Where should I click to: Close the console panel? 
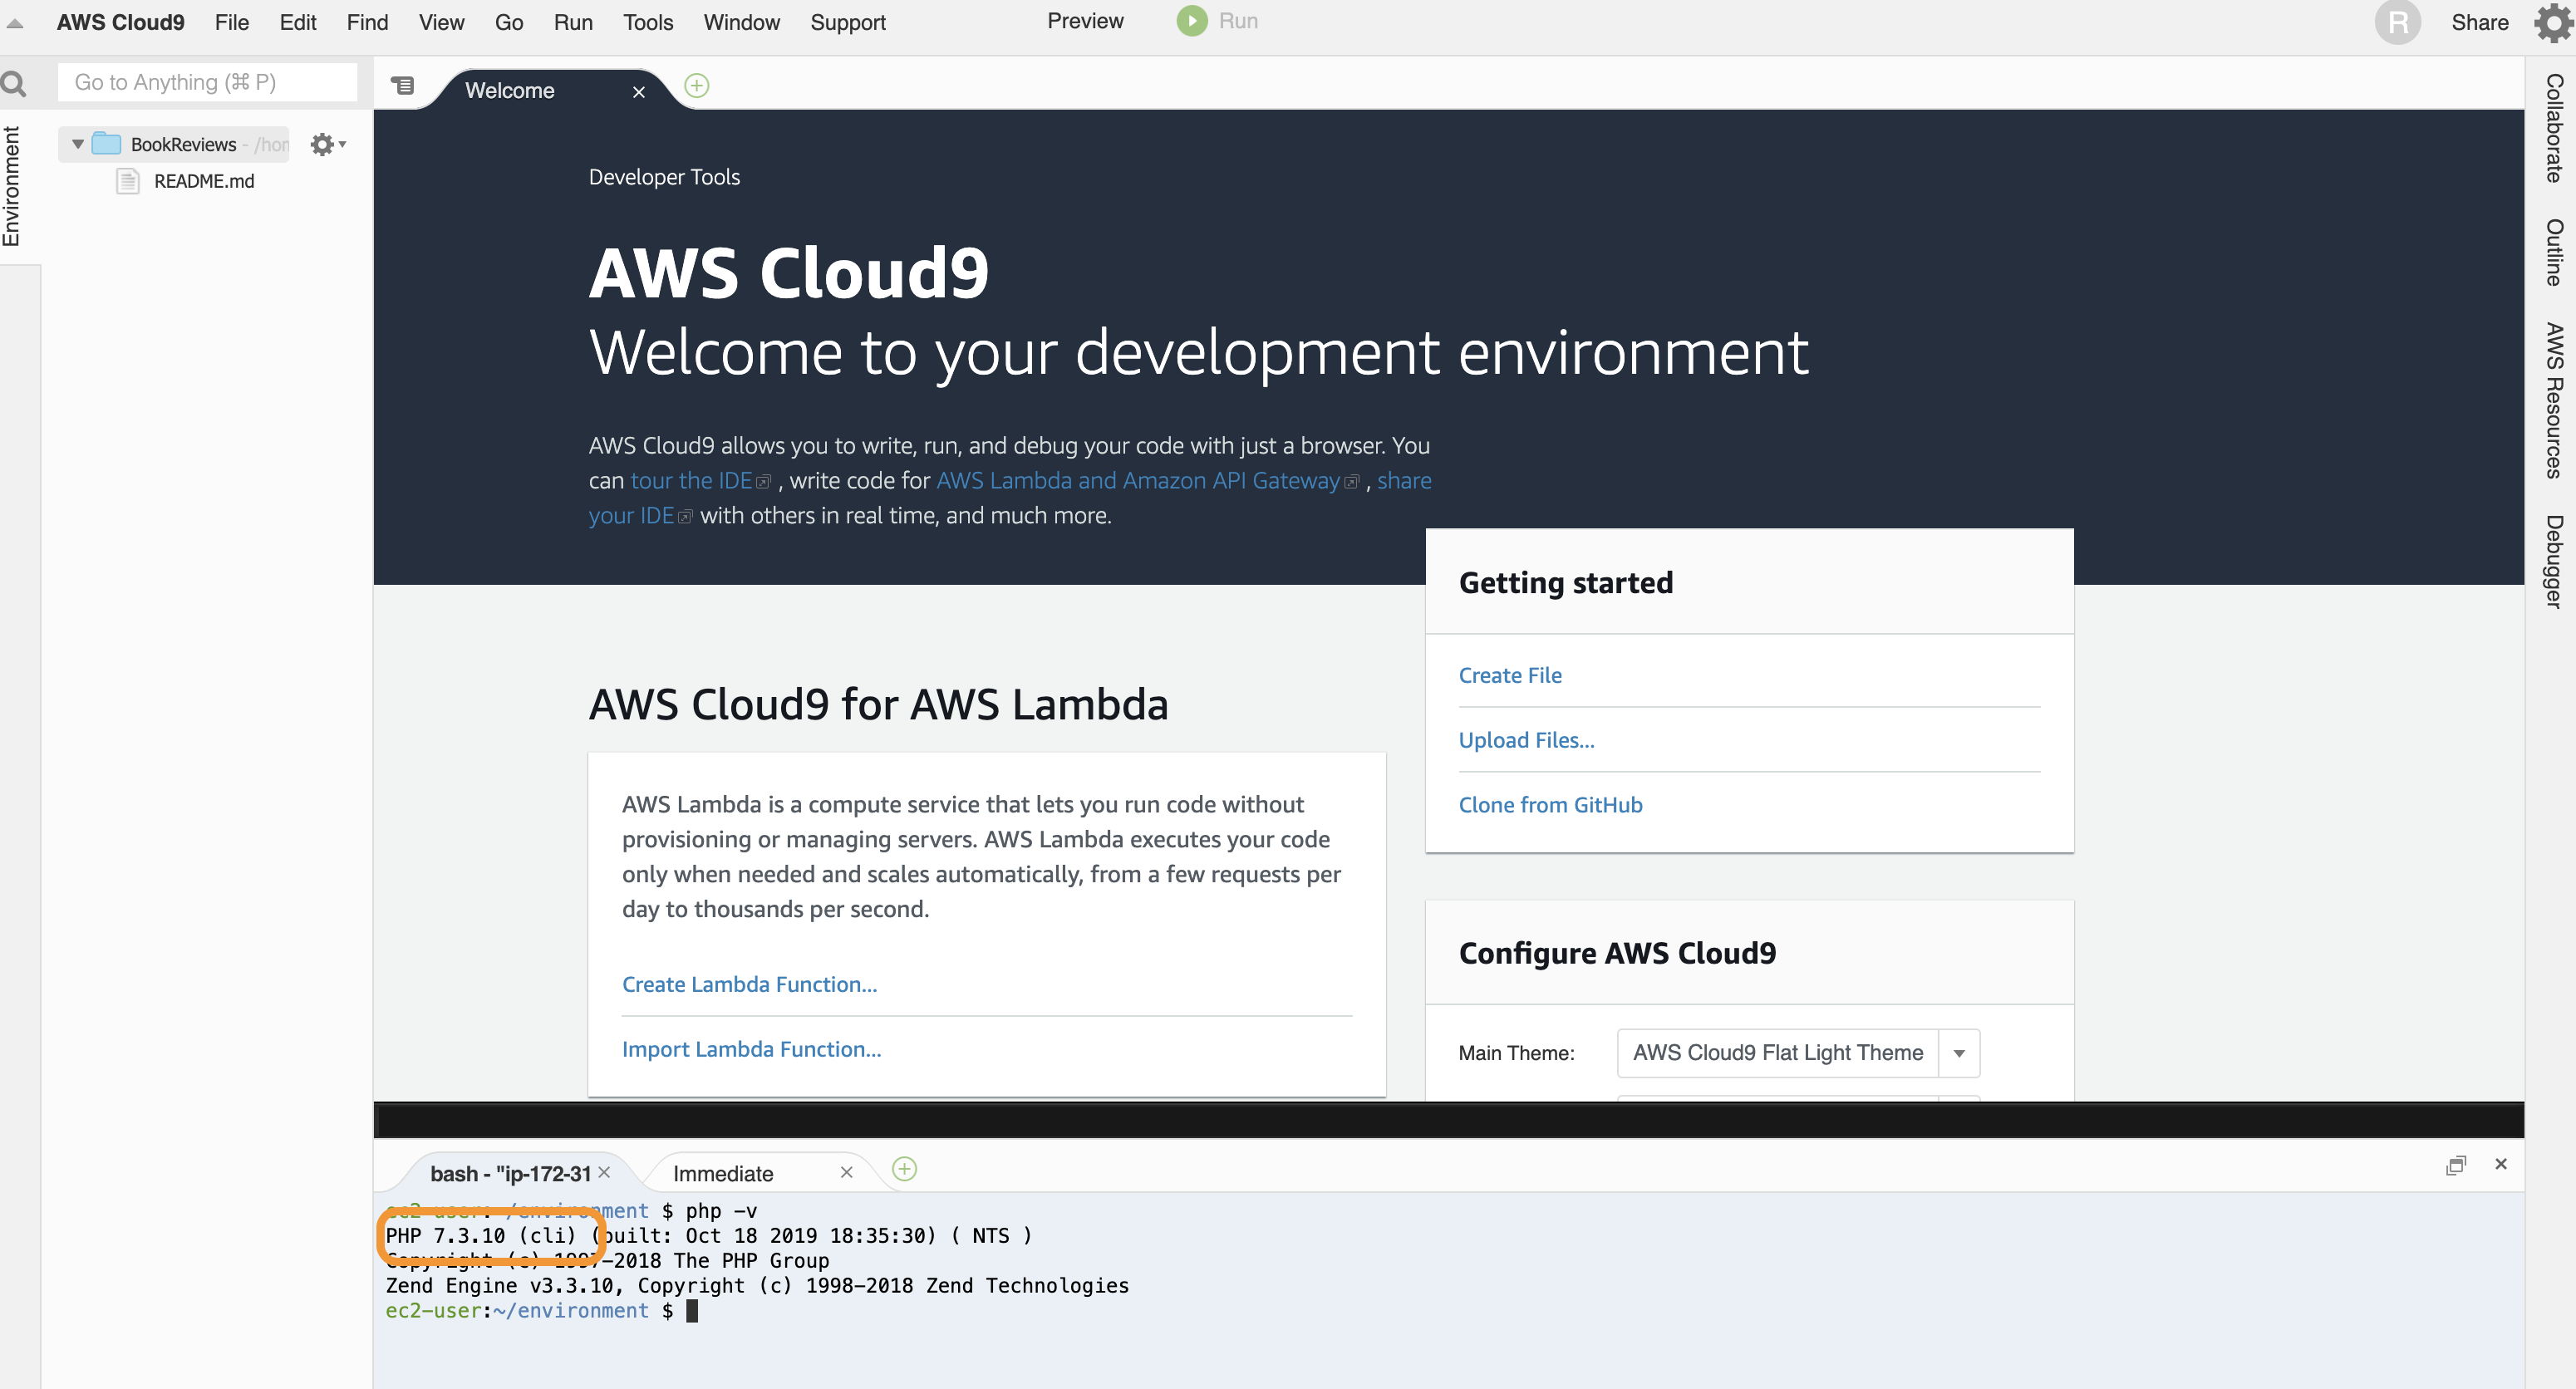point(2501,1164)
